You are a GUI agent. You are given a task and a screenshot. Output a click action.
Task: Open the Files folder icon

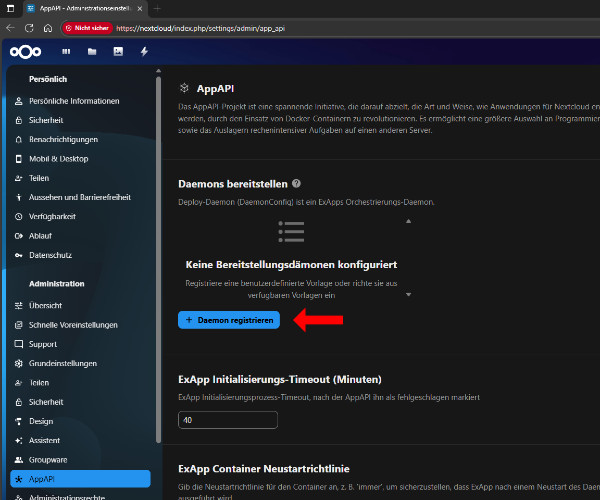pyautogui.click(x=92, y=51)
